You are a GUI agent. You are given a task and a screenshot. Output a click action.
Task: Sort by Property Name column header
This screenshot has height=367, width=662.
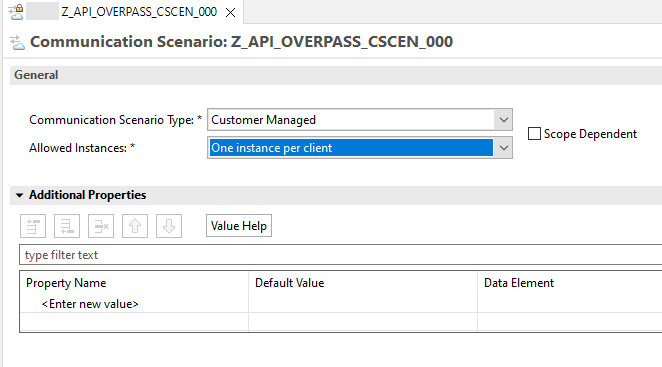(134, 283)
